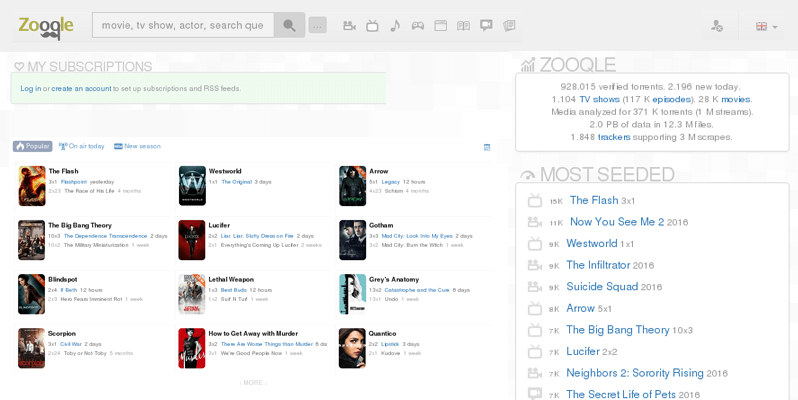Switch to the On air today tab
This screenshot has height=400, width=798.
[81, 146]
